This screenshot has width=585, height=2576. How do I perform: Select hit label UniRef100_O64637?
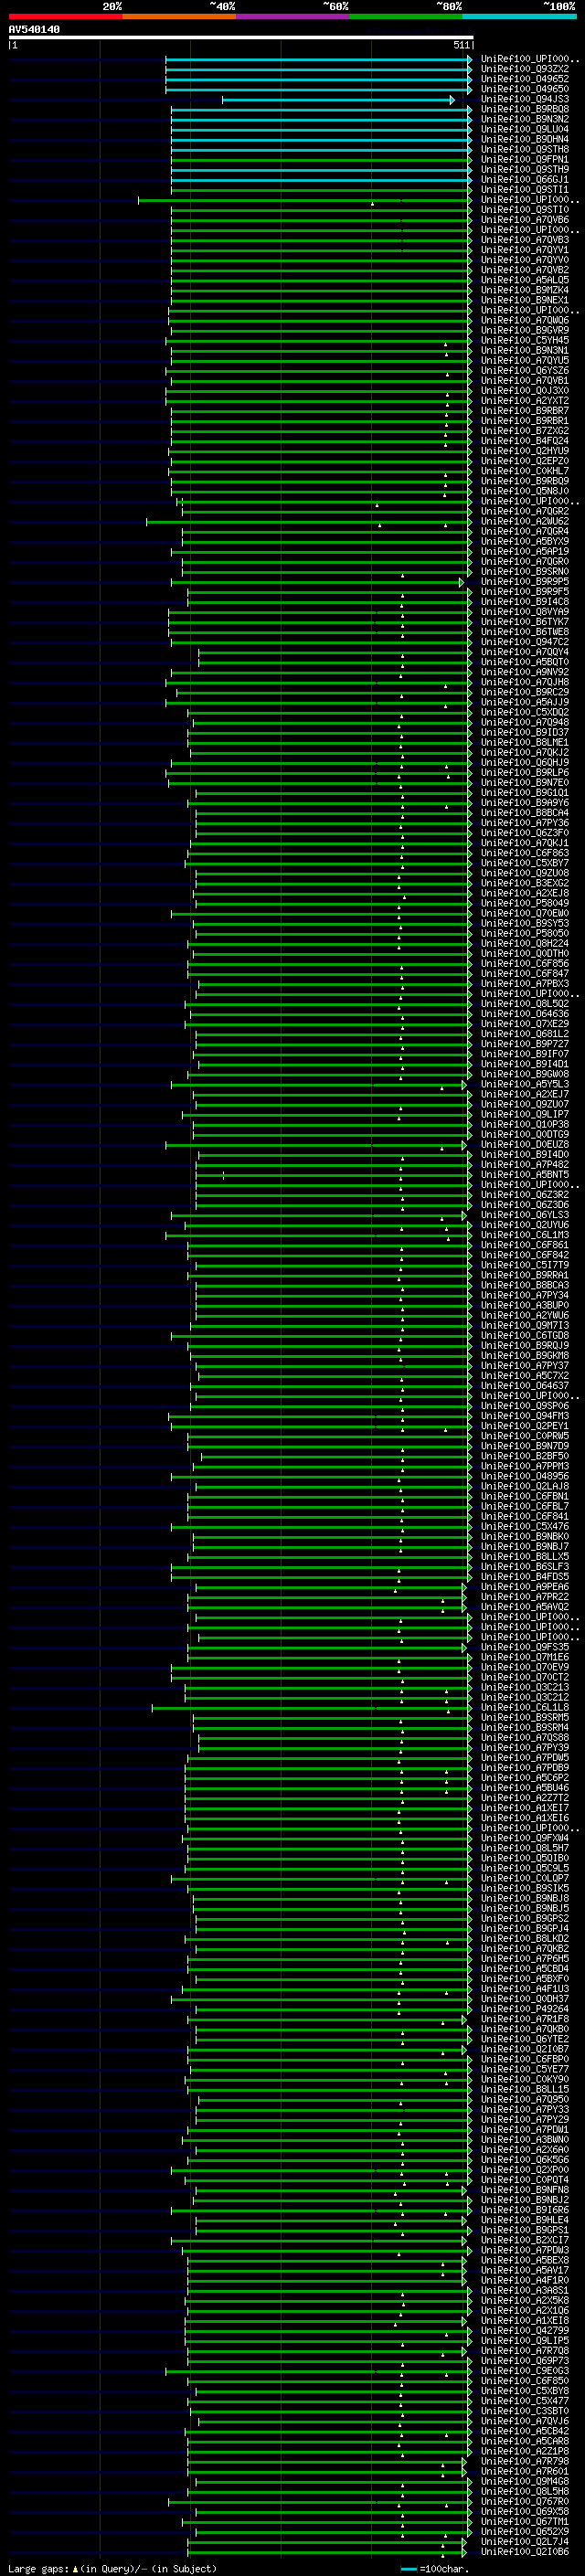[525, 1386]
